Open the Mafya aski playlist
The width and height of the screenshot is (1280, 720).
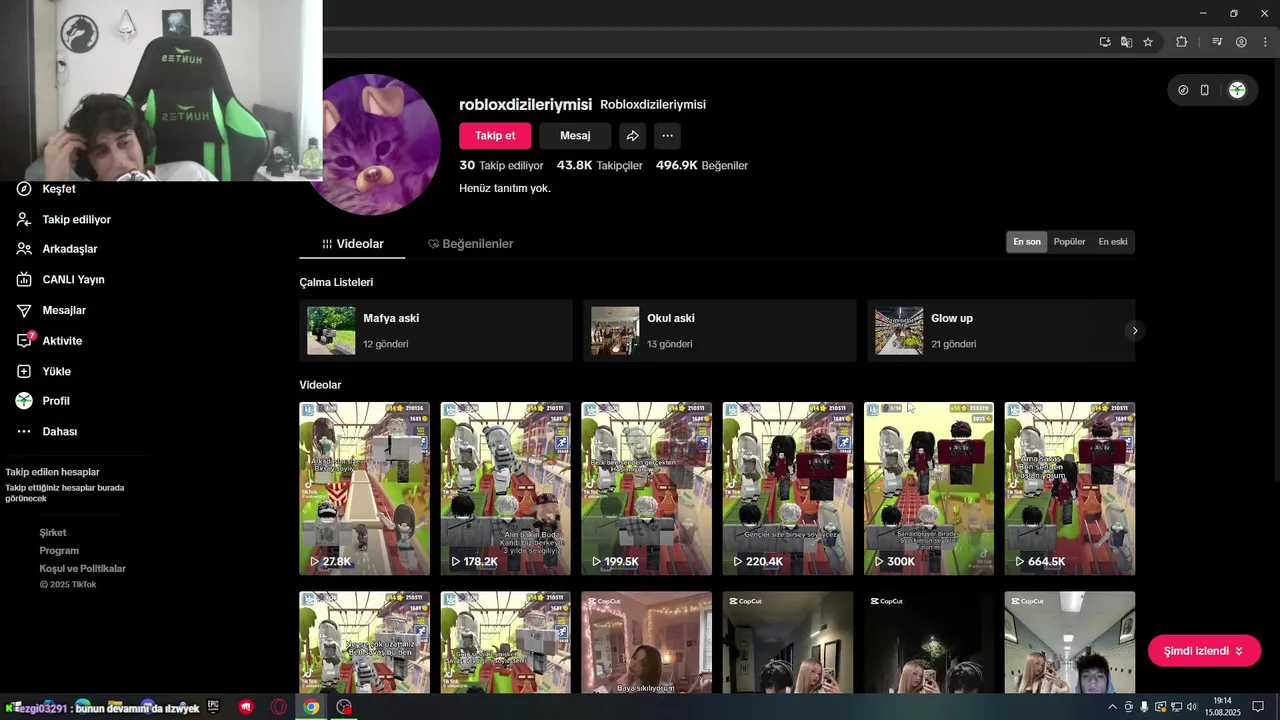click(436, 330)
